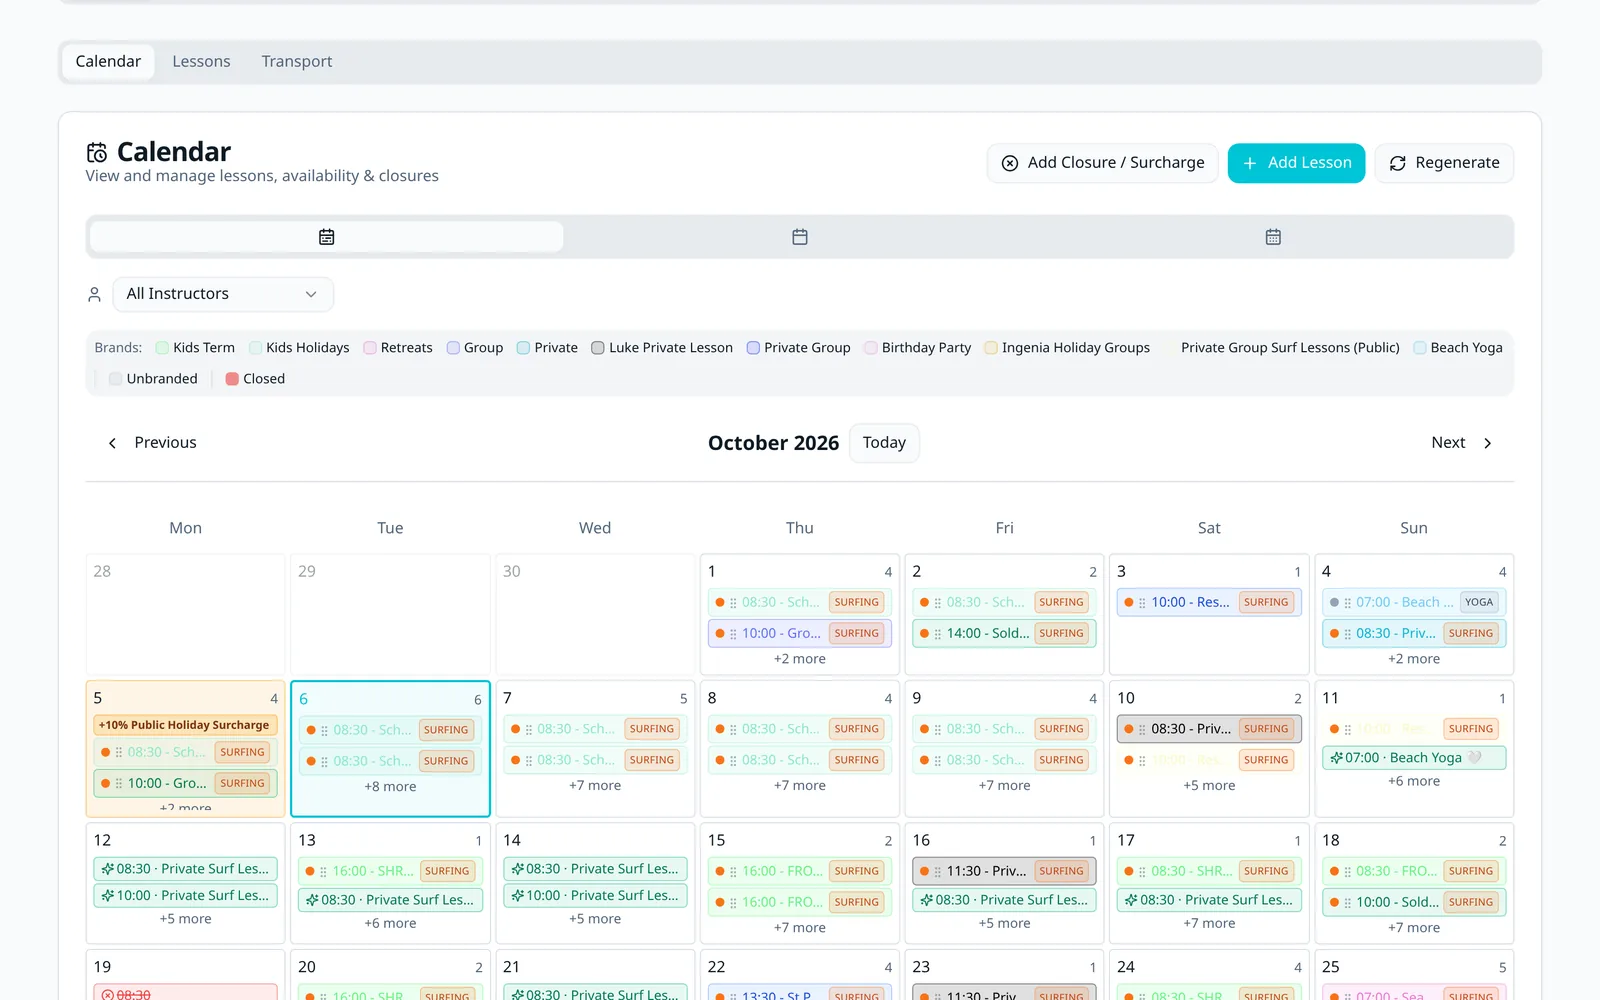Toggle the Kids Holidays brand filter
Image resolution: width=1600 pixels, height=1000 pixels.
(300, 348)
